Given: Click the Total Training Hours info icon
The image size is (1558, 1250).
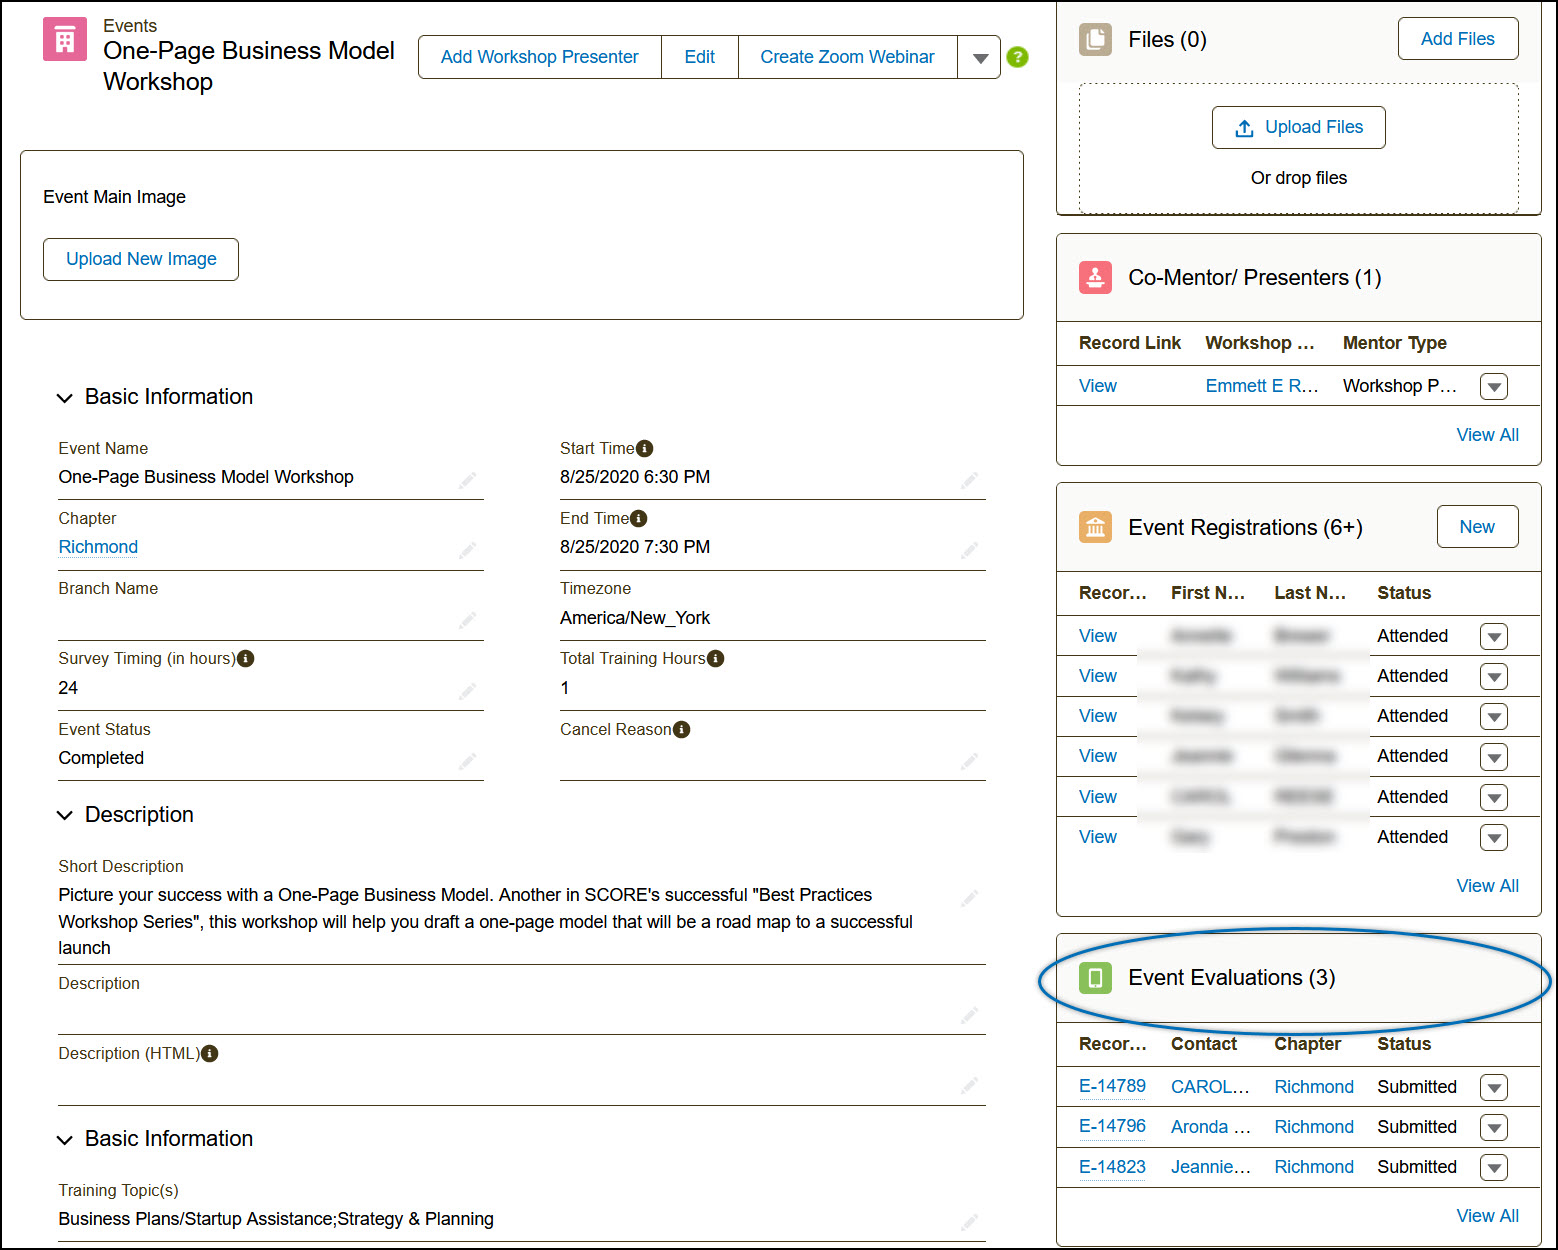Looking at the screenshot, I should pyautogui.click(x=715, y=658).
